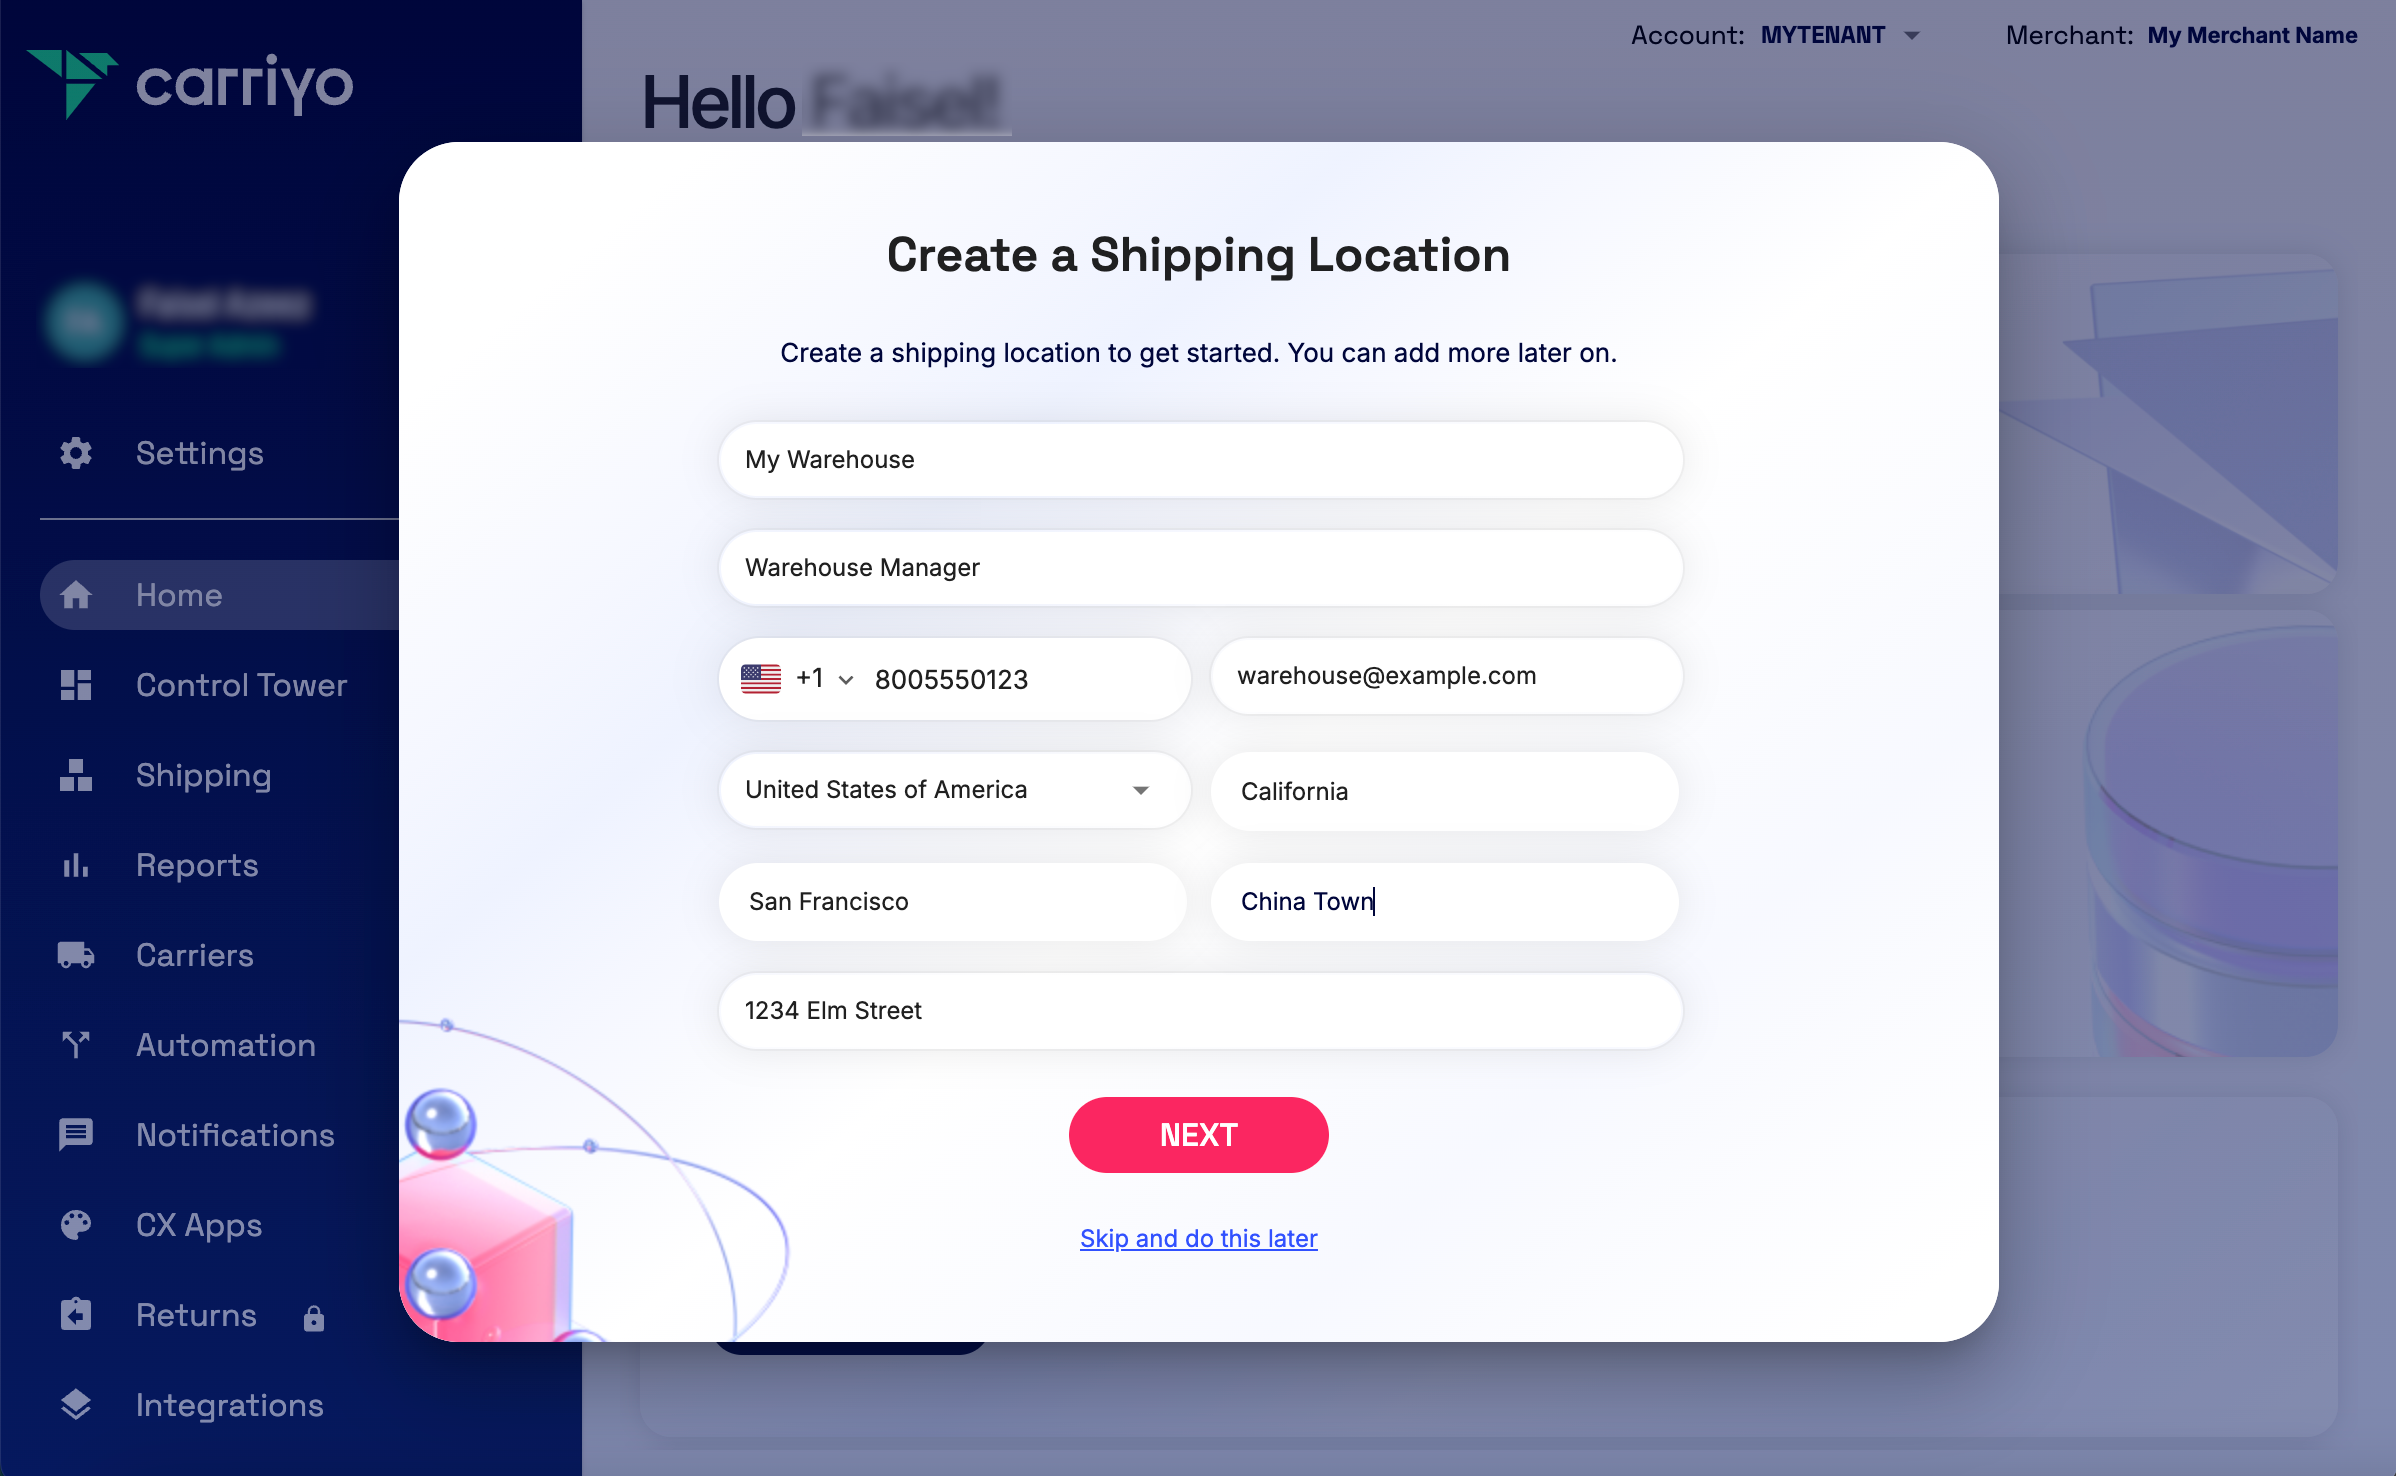Click the street address input field

1198,1010
